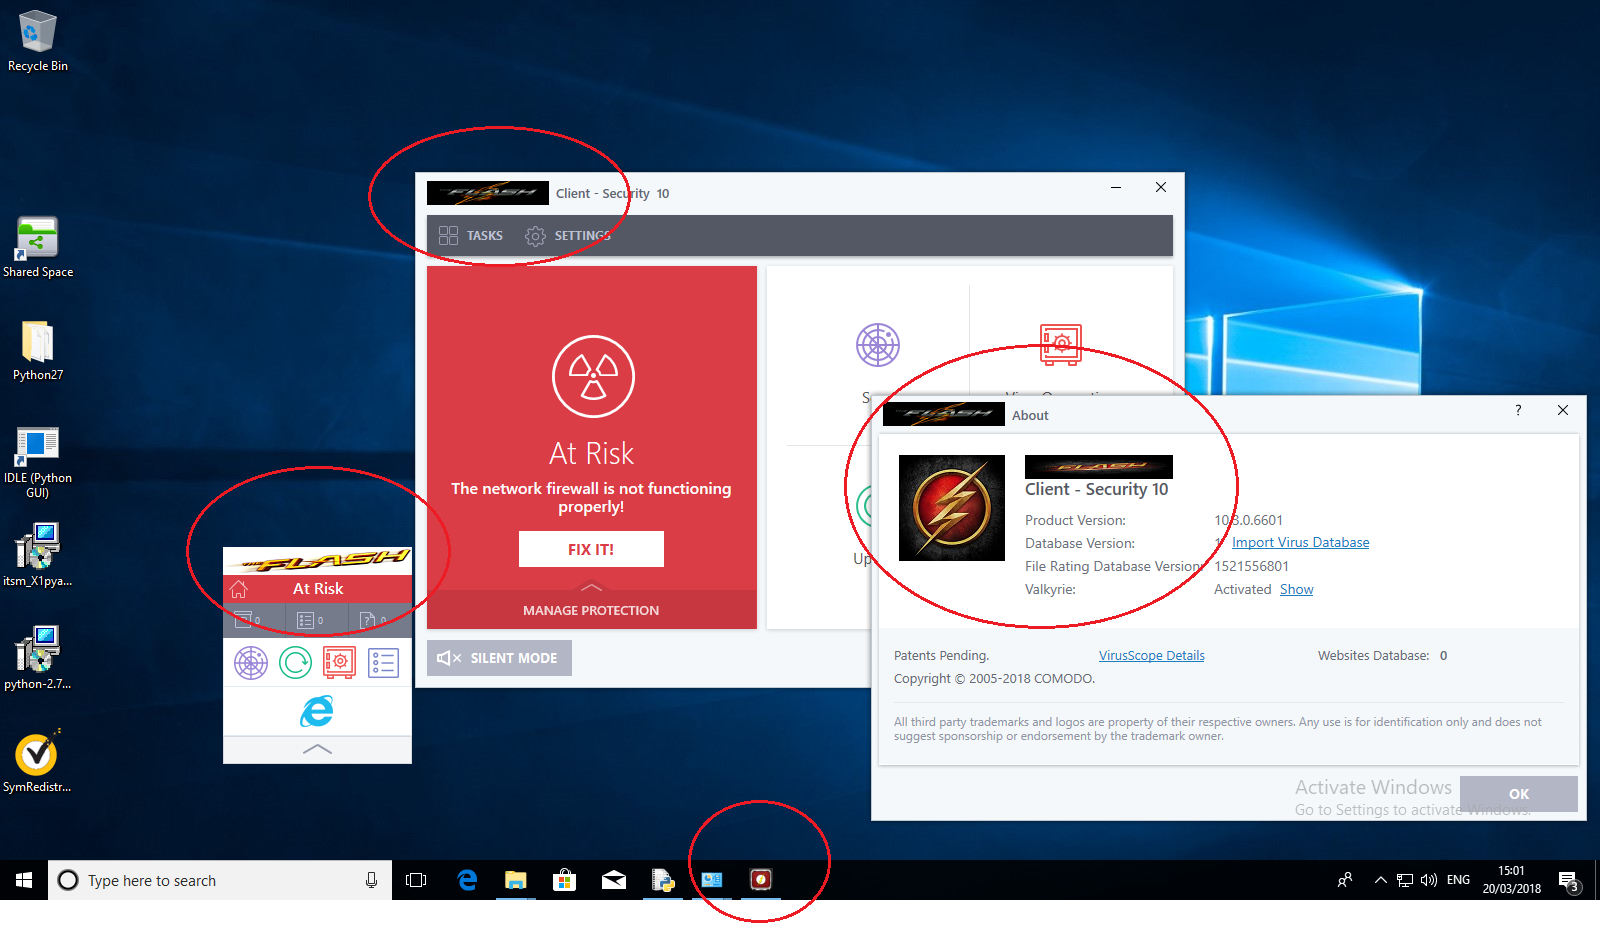Image resolution: width=1612 pixels, height=926 pixels.
Task: Click the contained apps counter in the widget
Action: 247,620
